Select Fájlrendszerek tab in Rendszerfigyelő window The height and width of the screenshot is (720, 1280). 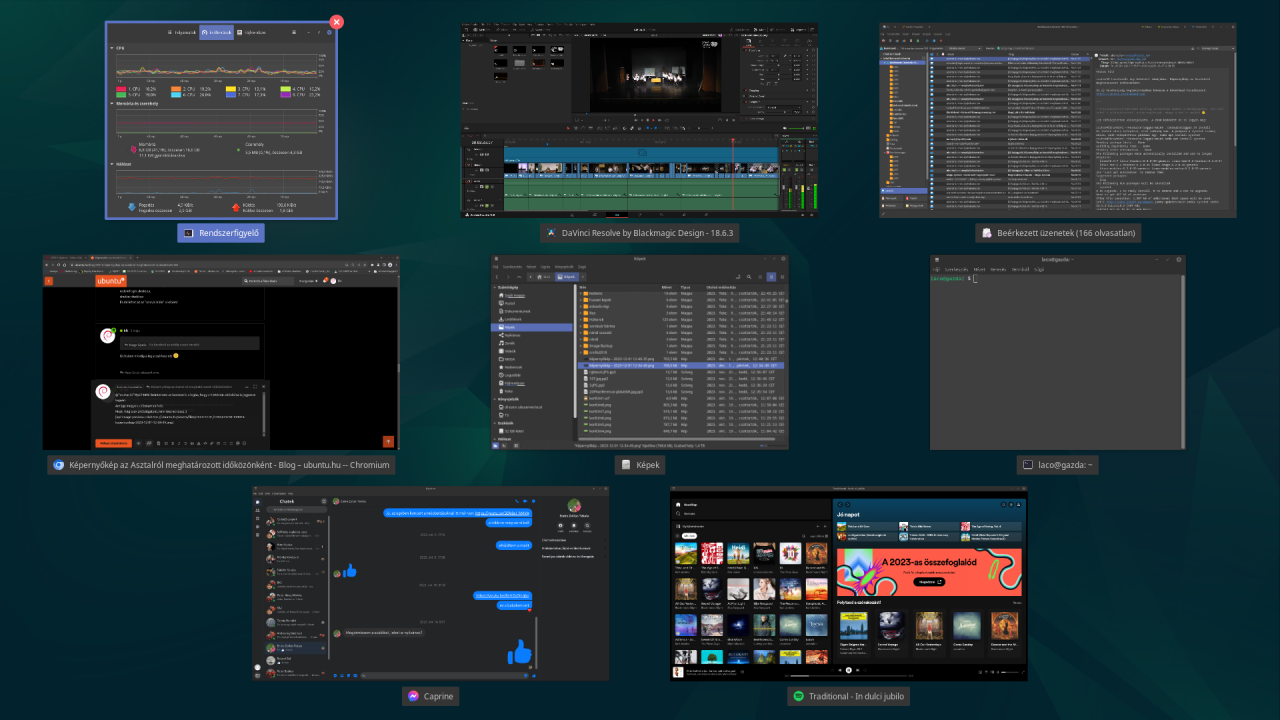pos(251,32)
